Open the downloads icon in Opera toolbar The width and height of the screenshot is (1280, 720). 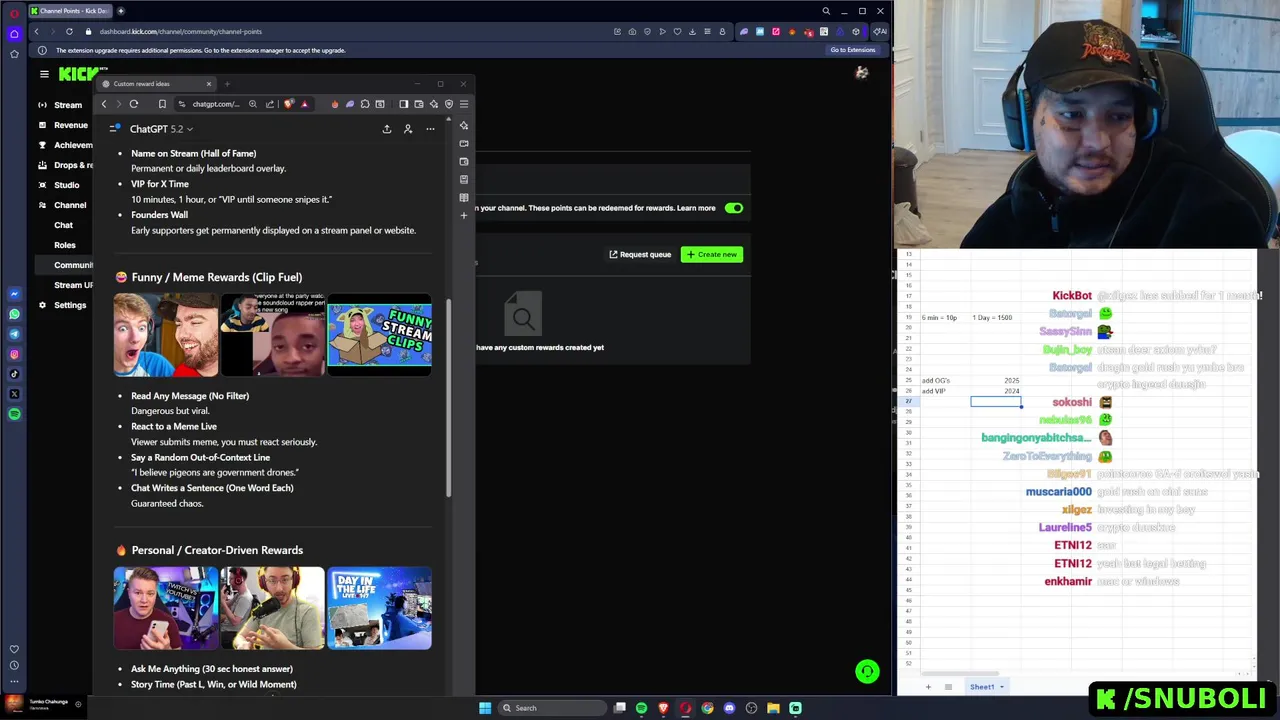coord(692,31)
